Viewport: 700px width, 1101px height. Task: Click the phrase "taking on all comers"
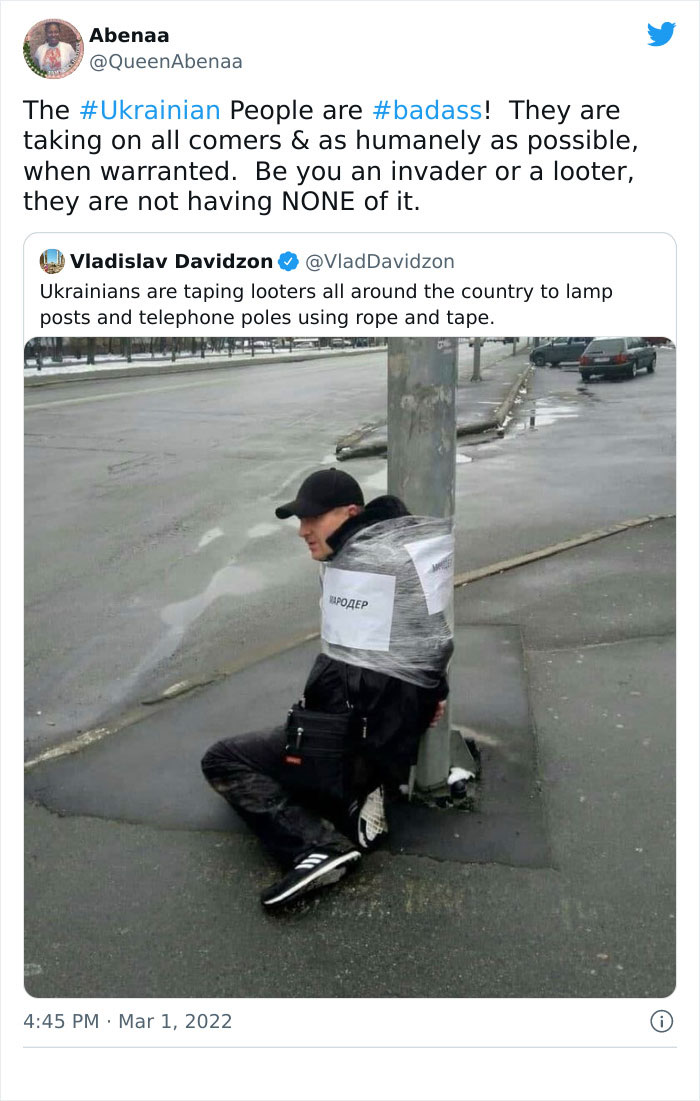(x=152, y=141)
